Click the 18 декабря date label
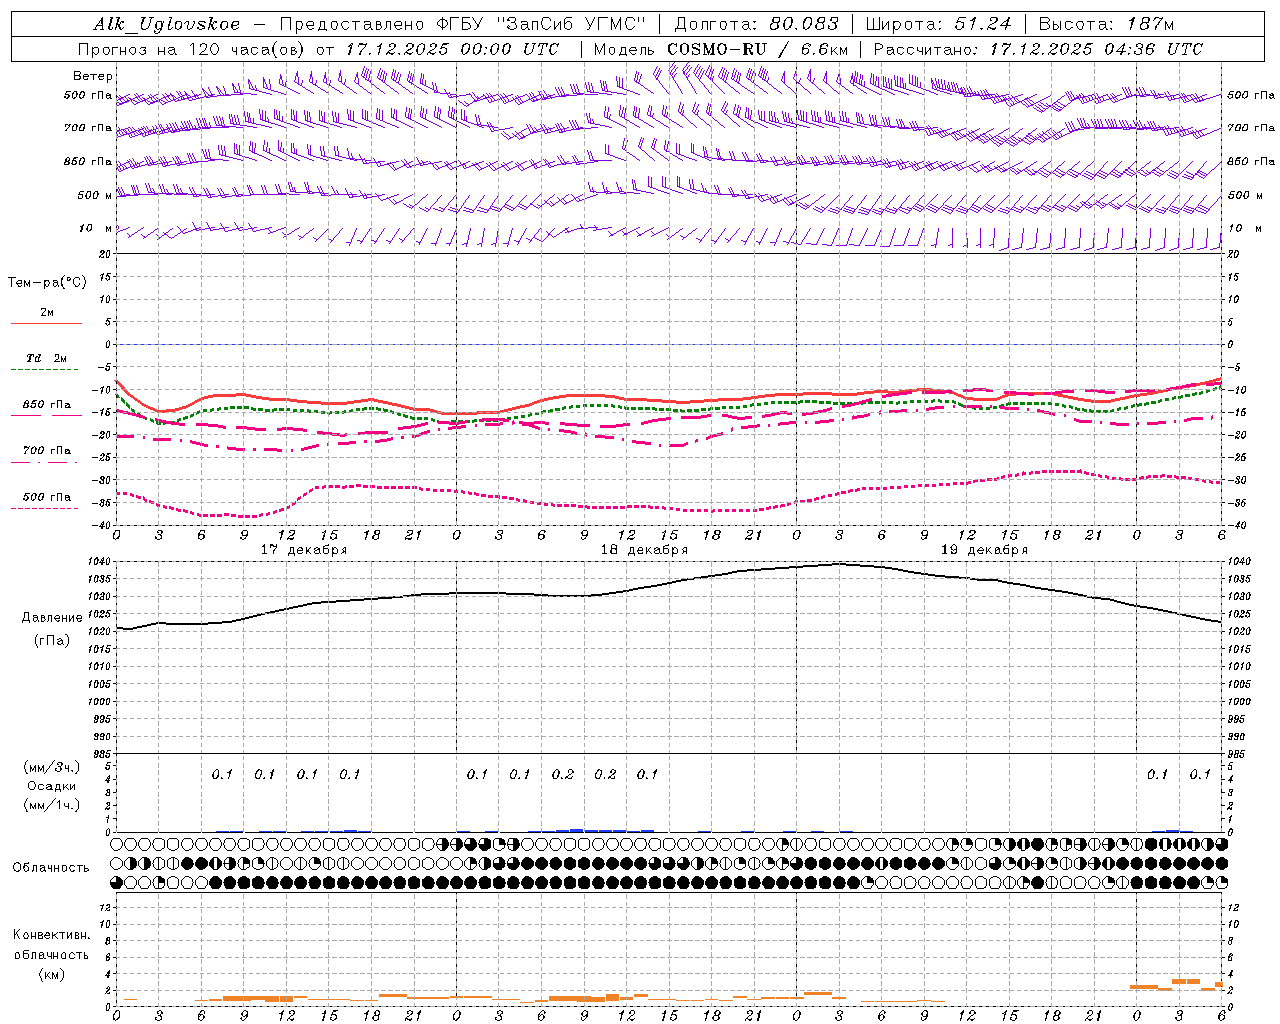1280x1024 pixels. [644, 550]
